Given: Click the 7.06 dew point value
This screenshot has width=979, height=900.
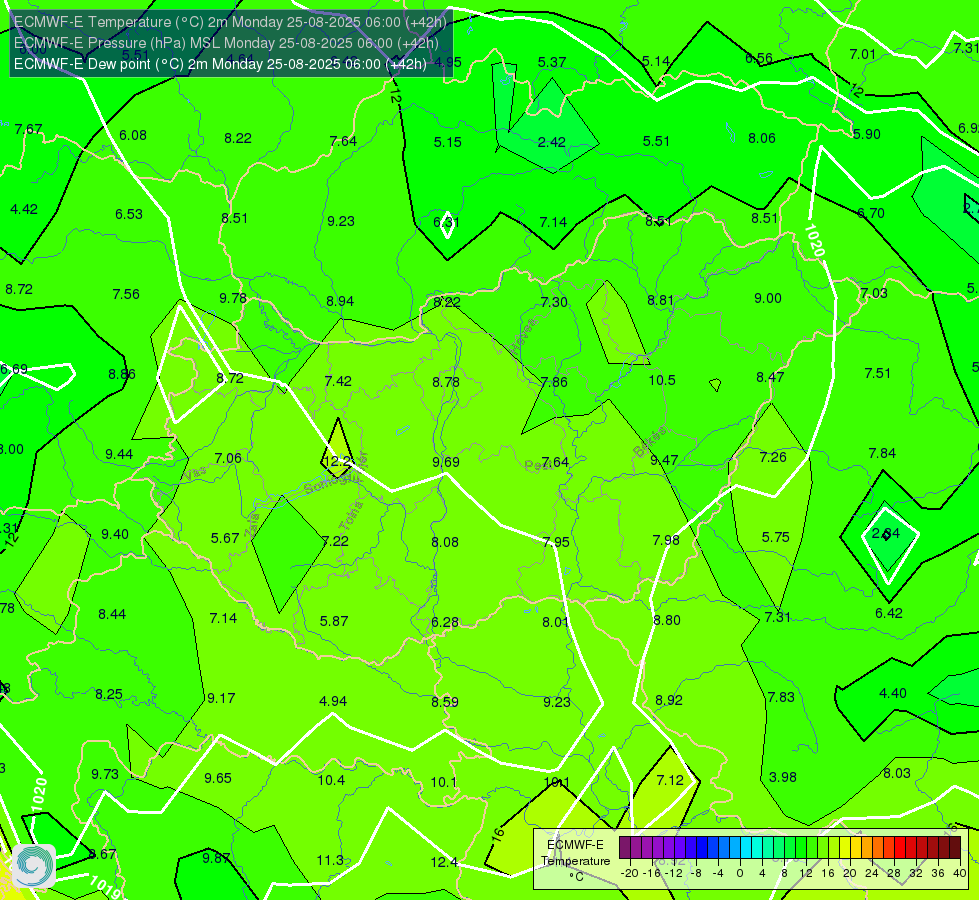Looking at the screenshot, I should point(228,458).
